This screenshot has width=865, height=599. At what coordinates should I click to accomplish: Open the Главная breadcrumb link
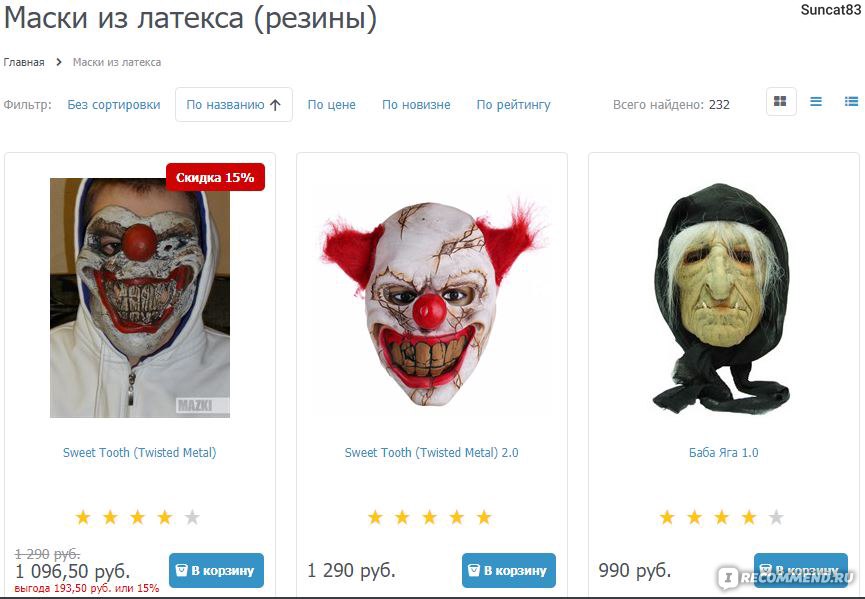[x=24, y=62]
